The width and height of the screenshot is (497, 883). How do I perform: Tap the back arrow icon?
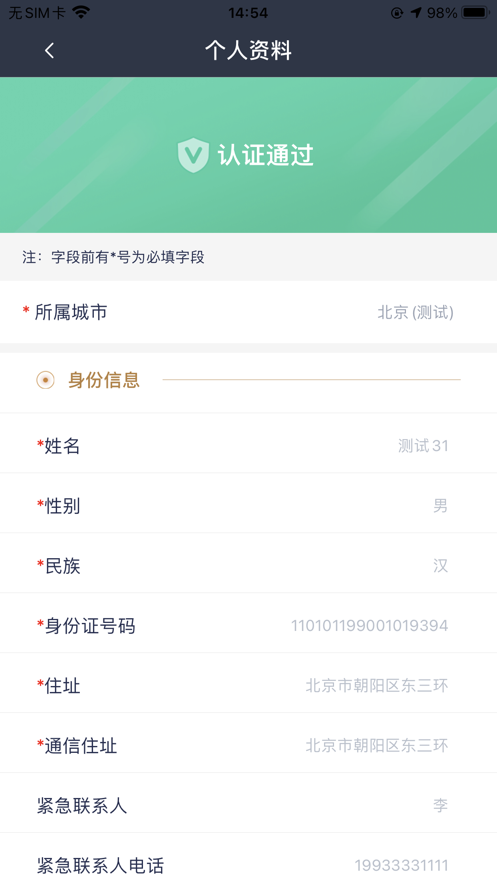tap(50, 51)
